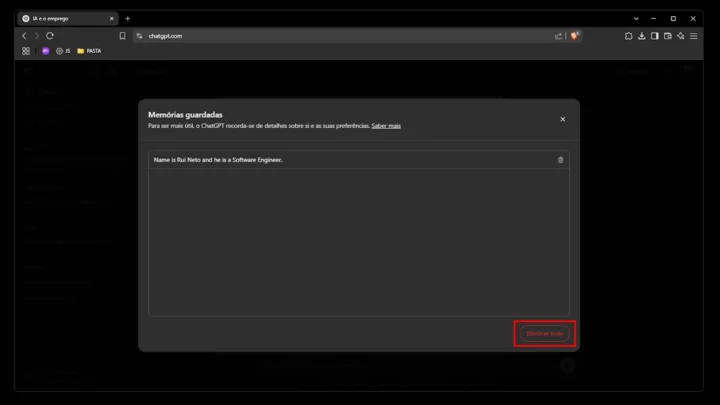Select the Rui Neto memory entry
Image resolution: width=720 pixels, height=405 pixels.
click(300, 160)
